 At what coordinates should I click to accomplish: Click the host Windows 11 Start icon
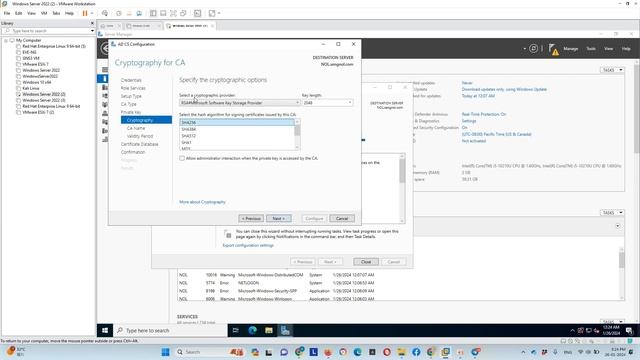[165, 352]
